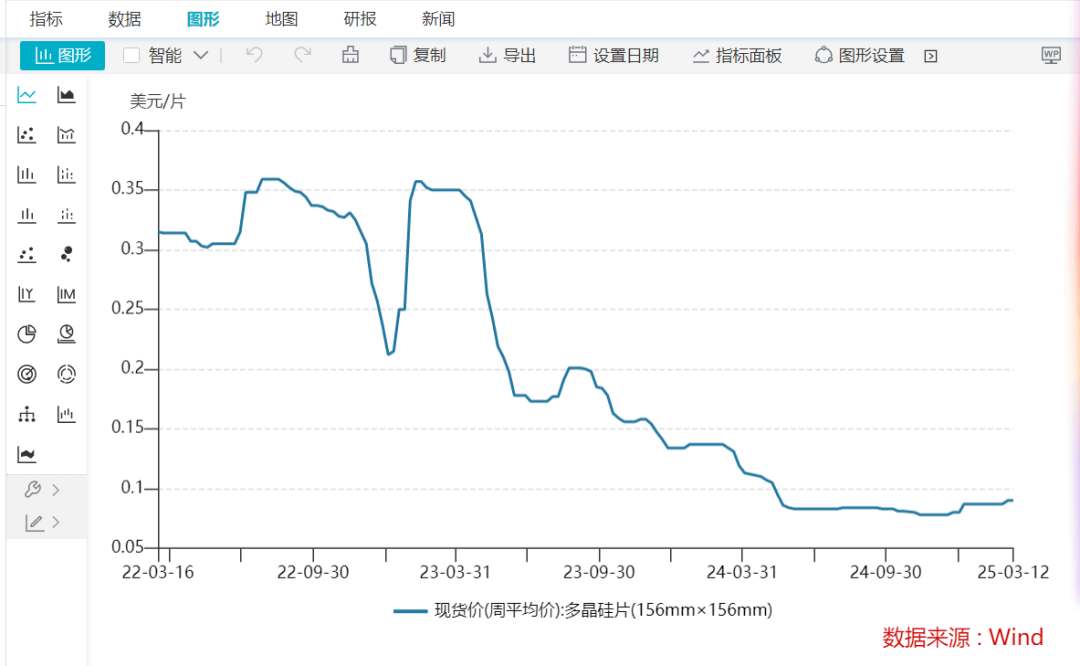Open the 指标面板 indicator panel
Image resolution: width=1080 pixels, height=666 pixels.
tap(737, 55)
